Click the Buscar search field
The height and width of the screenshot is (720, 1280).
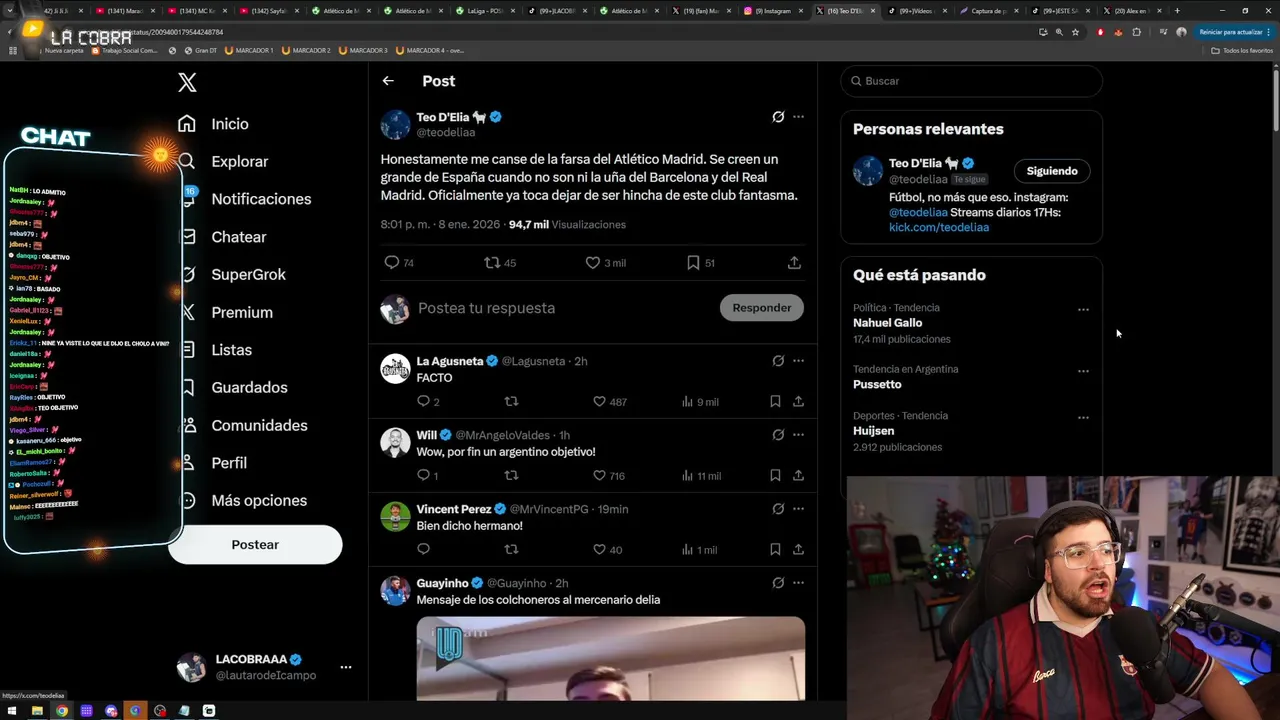971,81
